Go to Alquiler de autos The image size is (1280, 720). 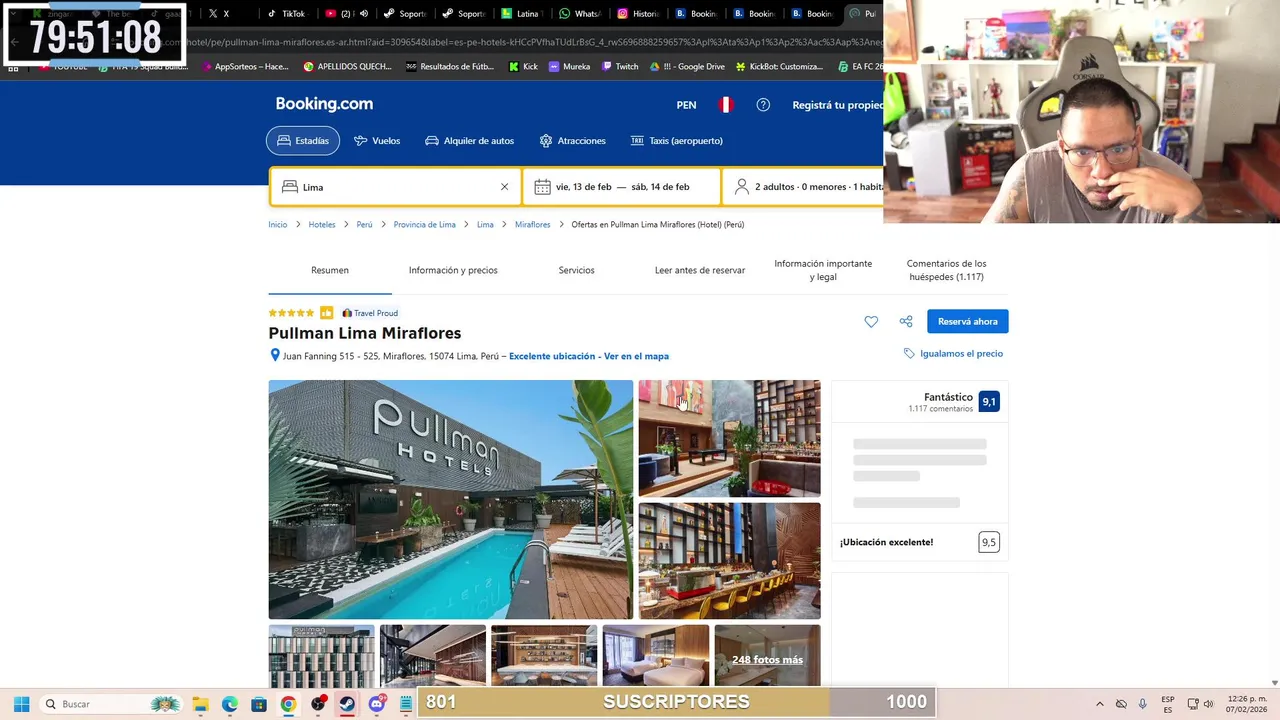coord(469,141)
